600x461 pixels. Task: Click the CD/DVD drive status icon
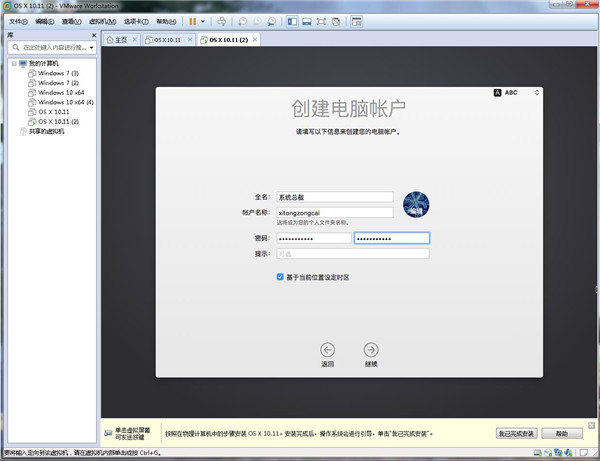[548, 453]
